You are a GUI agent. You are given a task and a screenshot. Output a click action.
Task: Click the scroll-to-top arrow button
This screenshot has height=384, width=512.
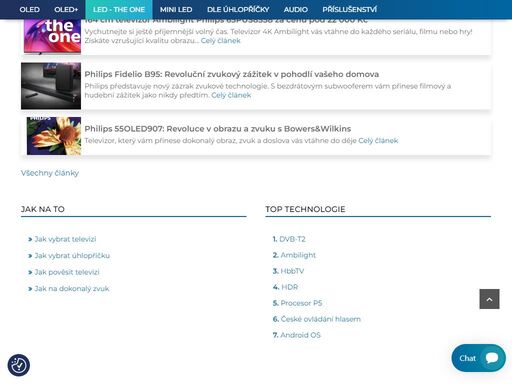(x=489, y=299)
